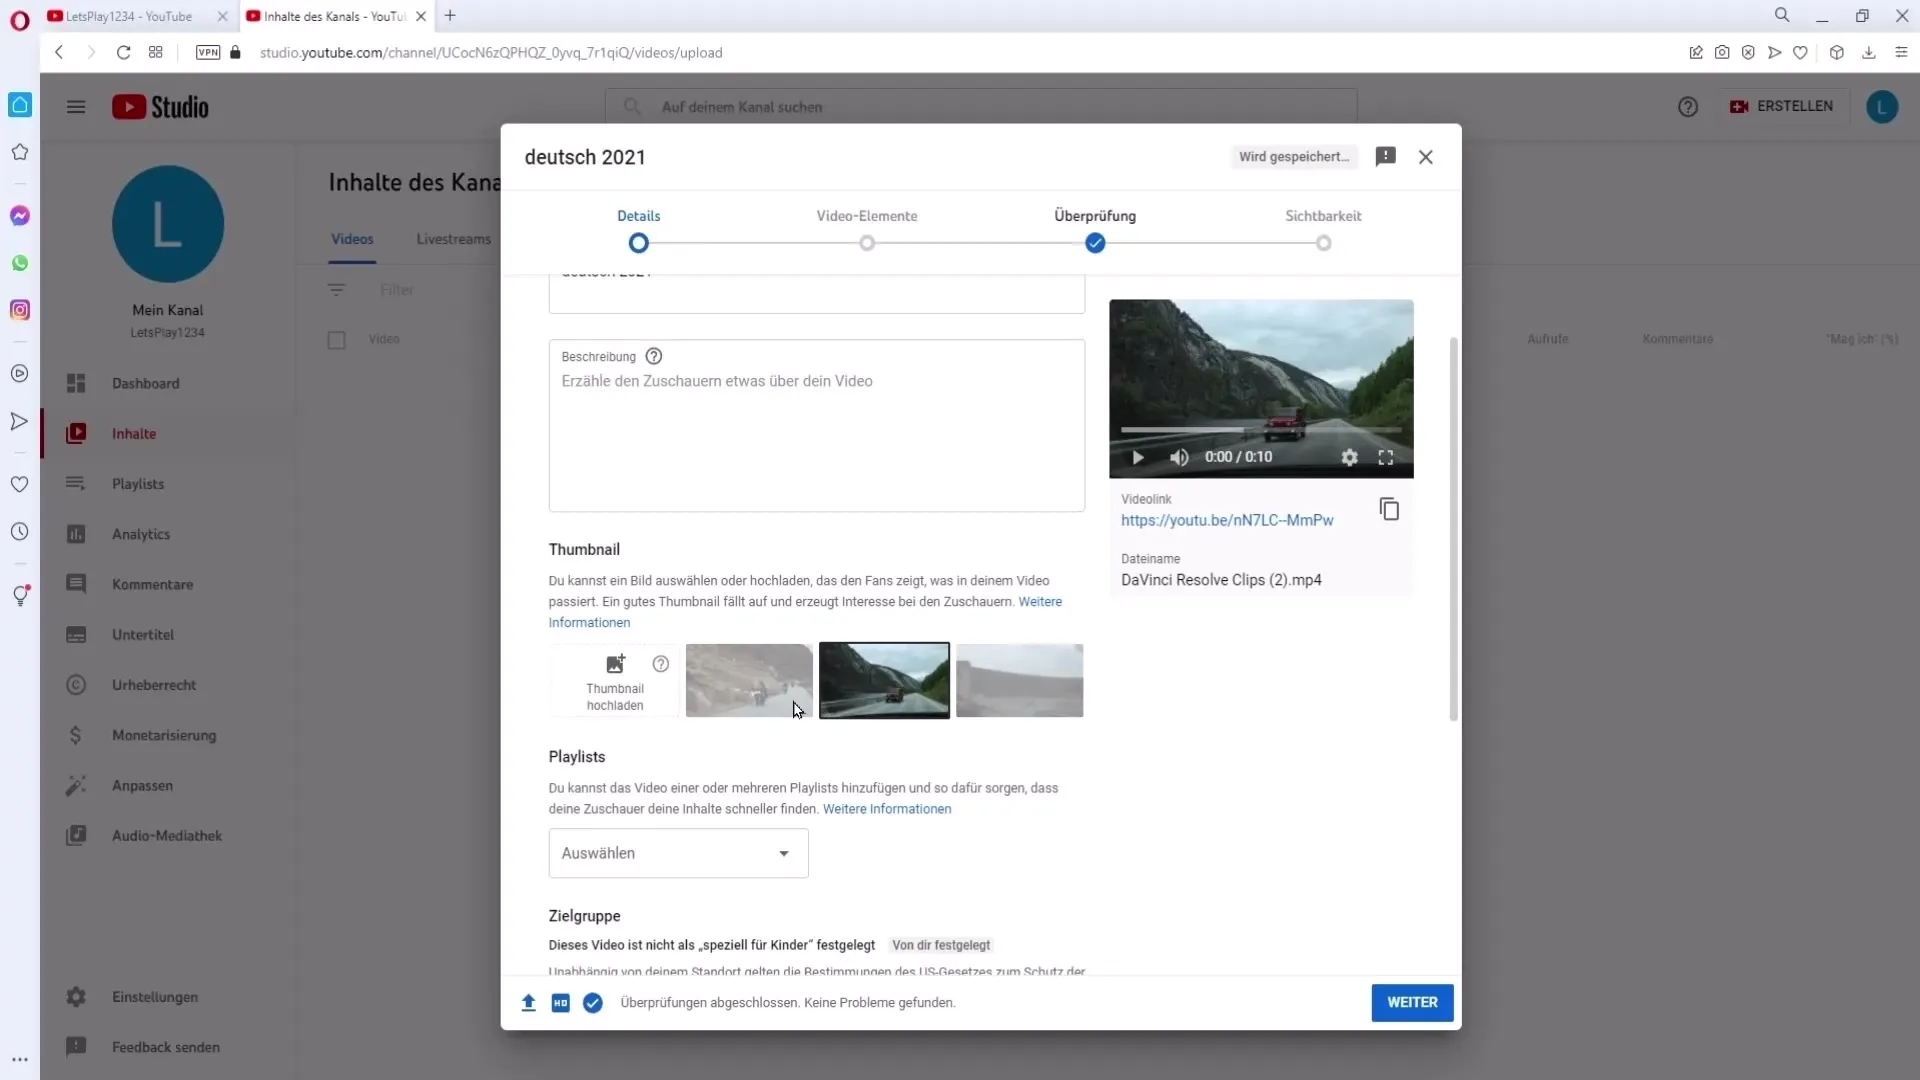The width and height of the screenshot is (1920, 1080).
Task: Open Einstellungen in sidebar
Action: point(168,997)
